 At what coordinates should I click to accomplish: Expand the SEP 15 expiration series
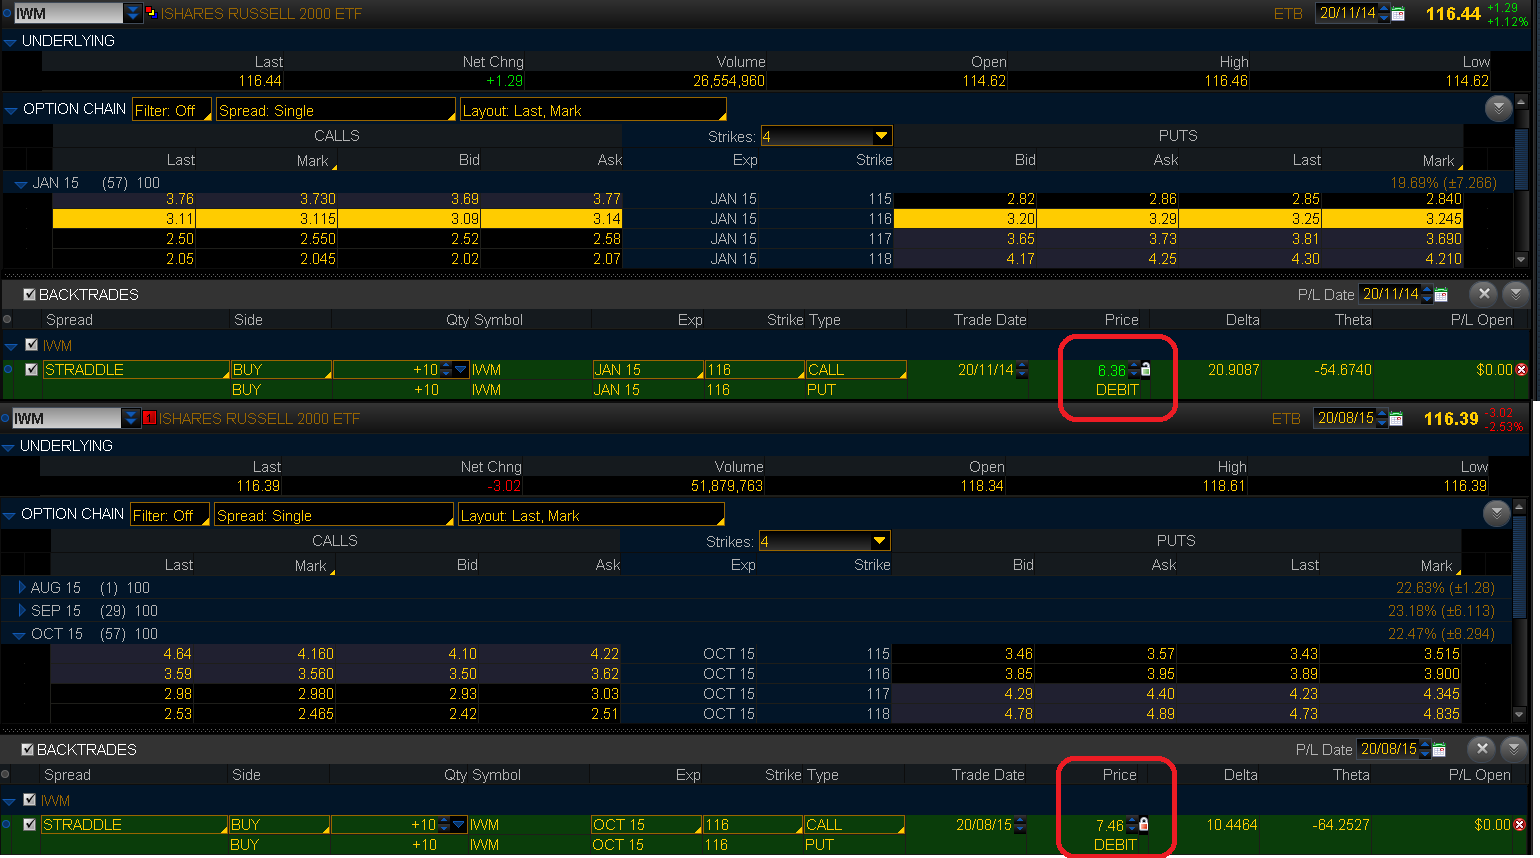point(22,611)
